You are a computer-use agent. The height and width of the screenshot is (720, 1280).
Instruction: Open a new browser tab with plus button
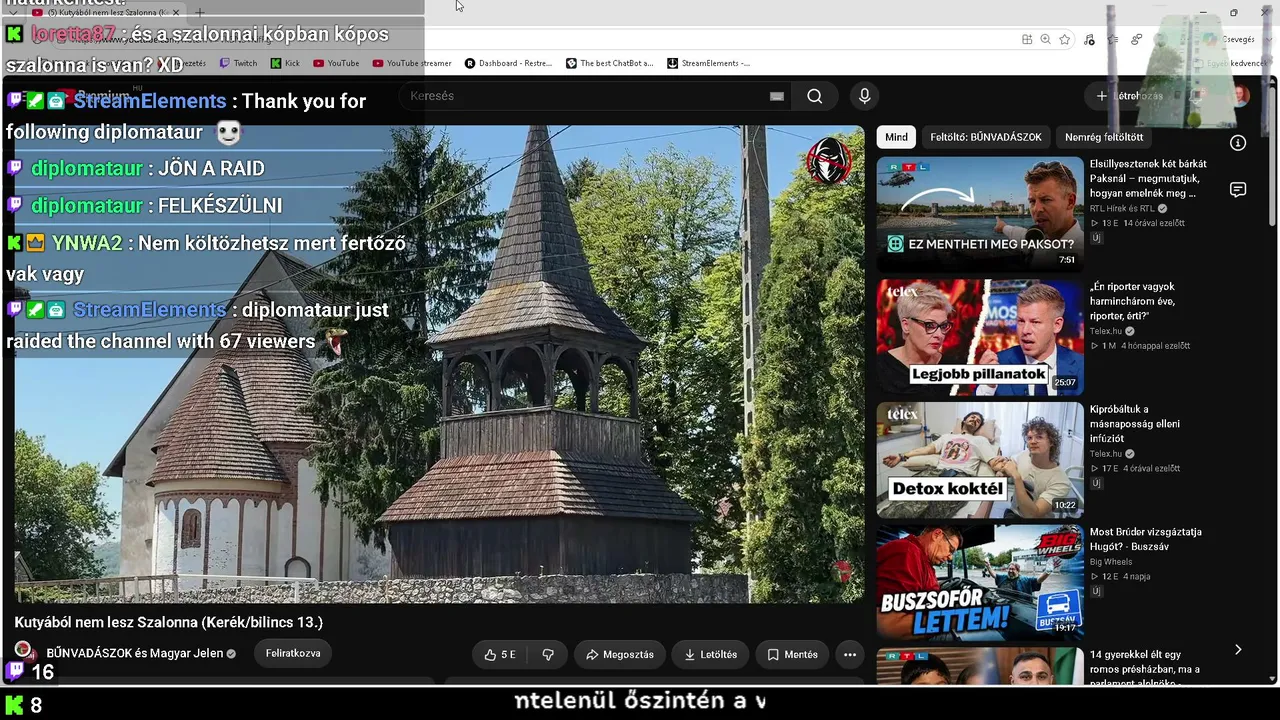199,13
